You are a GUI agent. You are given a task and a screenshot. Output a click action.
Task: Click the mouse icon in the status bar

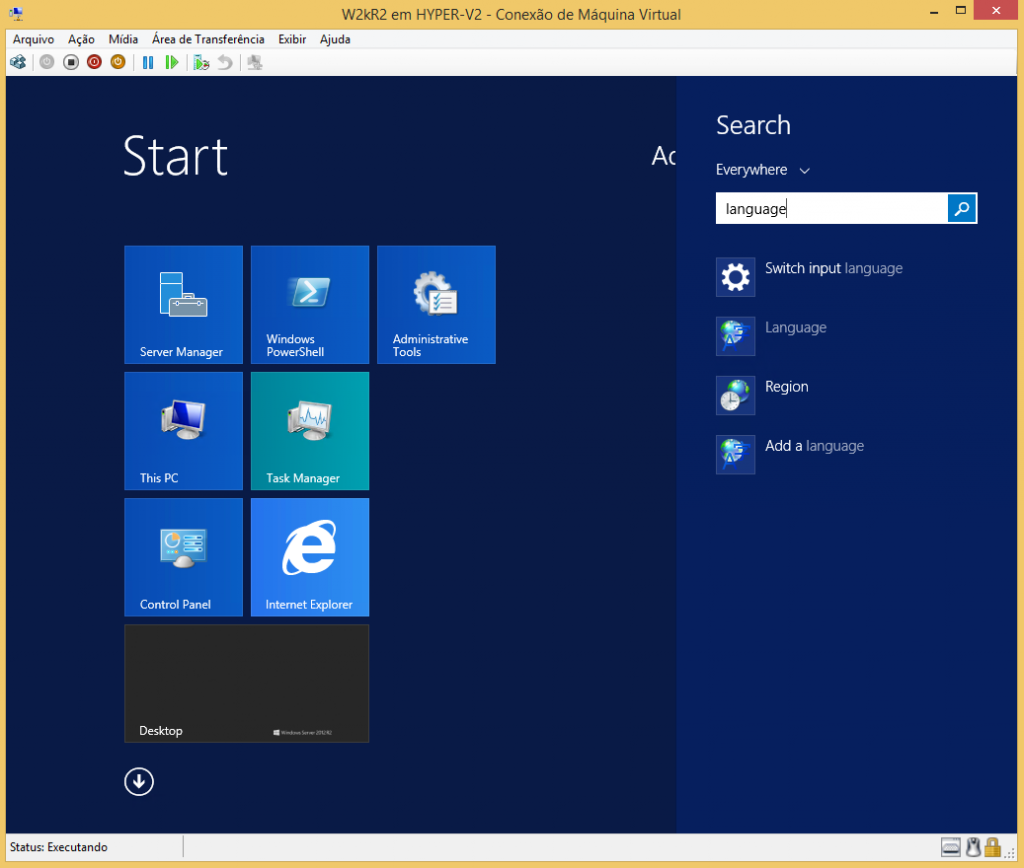(973, 847)
